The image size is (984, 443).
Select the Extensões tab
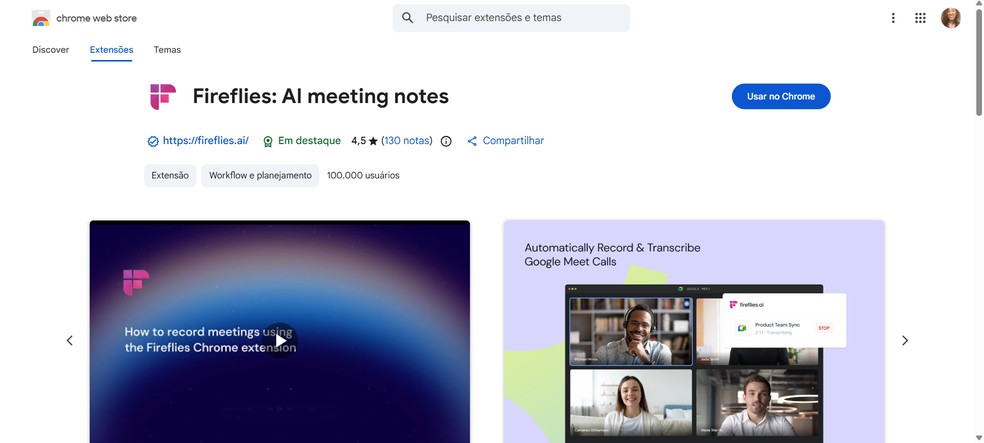click(112, 50)
